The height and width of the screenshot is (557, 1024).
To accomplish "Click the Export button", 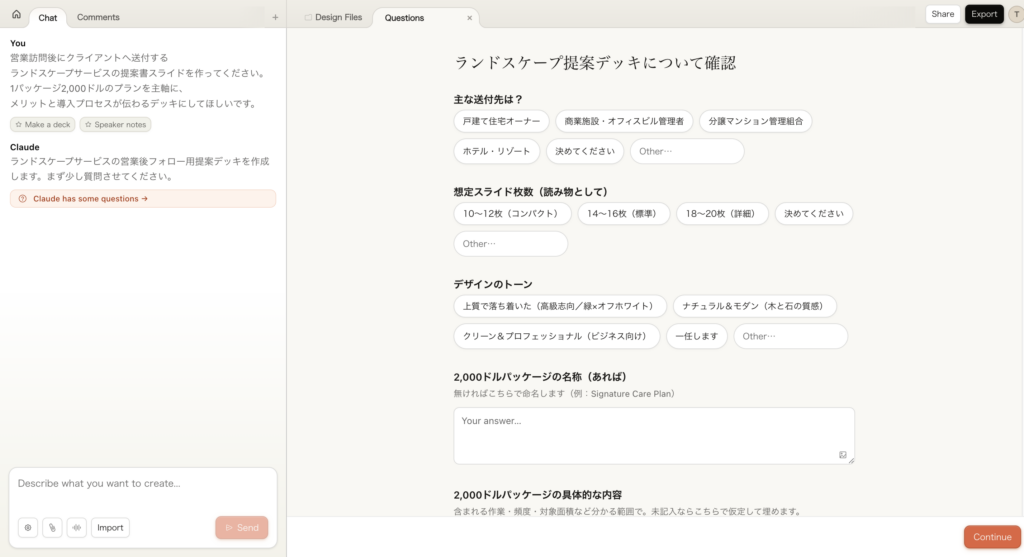I will 984,14.
